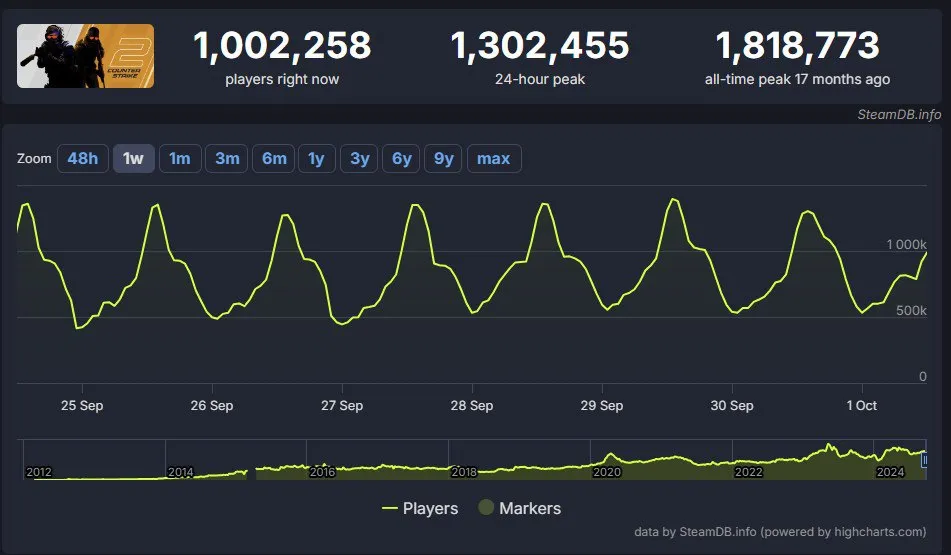The width and height of the screenshot is (951, 555).
Task: Toggle the Markers series in legend
Action: coord(519,508)
